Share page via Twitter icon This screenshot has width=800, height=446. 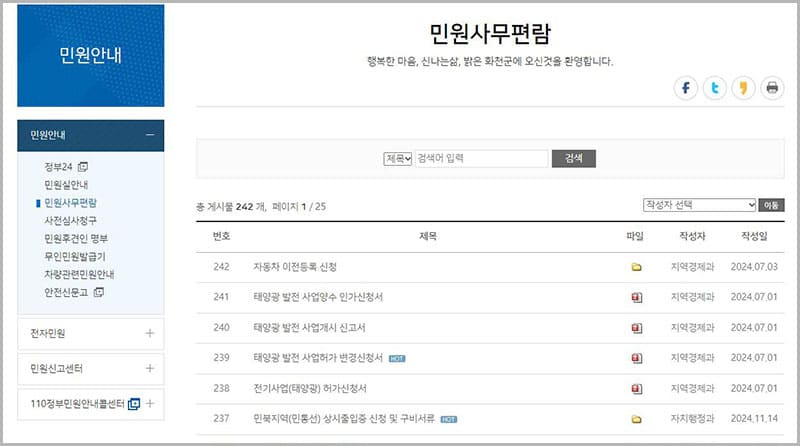(714, 88)
